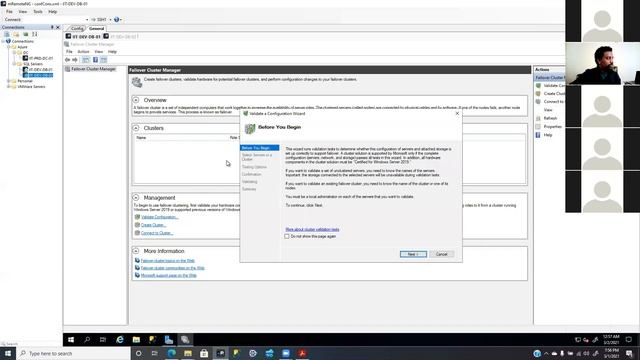This screenshot has width=640, height=360.
Task: Click the sort icon in Connections panel toolbar
Action: tap(35, 34)
